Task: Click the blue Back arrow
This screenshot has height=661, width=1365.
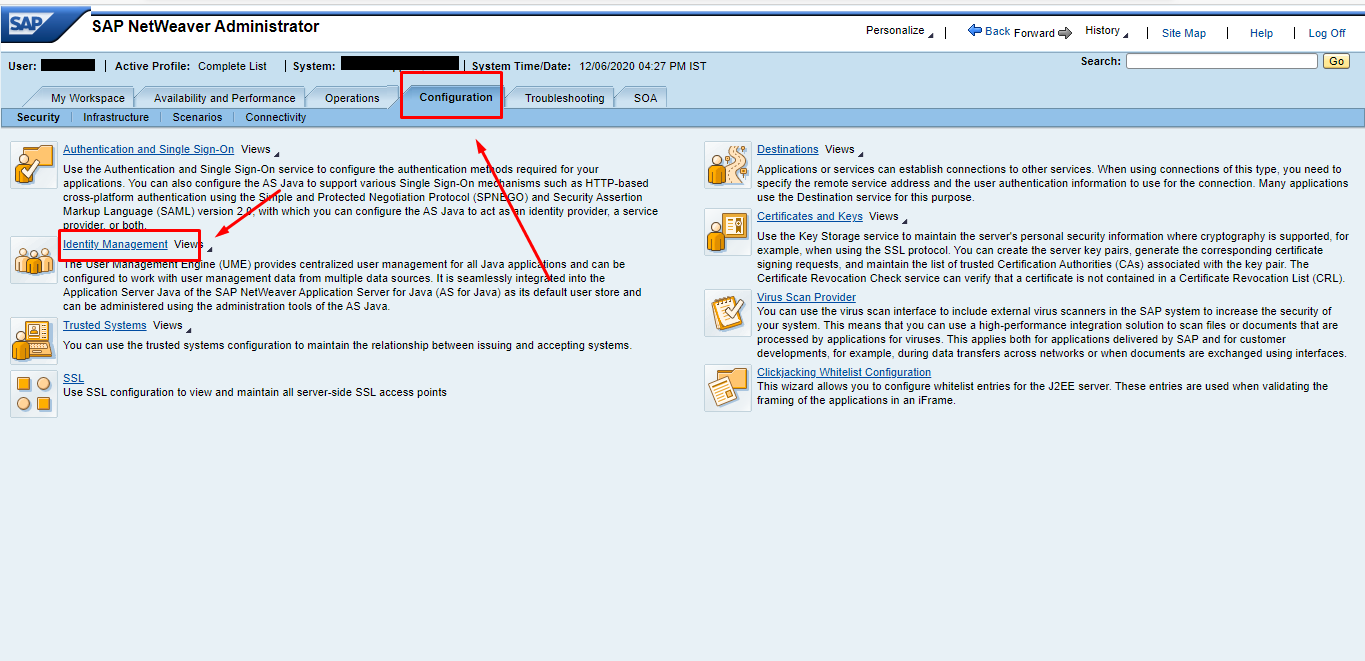Action: 975,31
